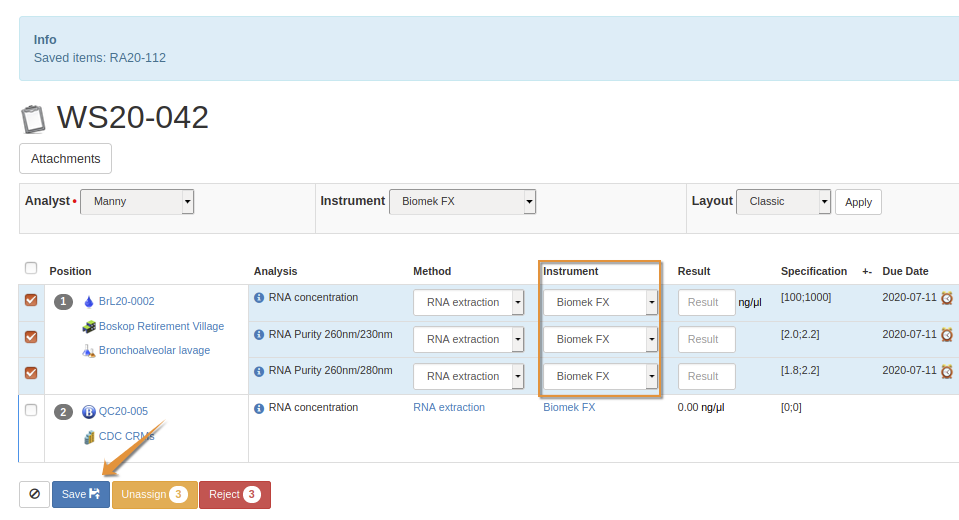Toggle the select-all checkbox in table header
The width and height of the screenshot is (959, 520).
pyautogui.click(x=31, y=269)
